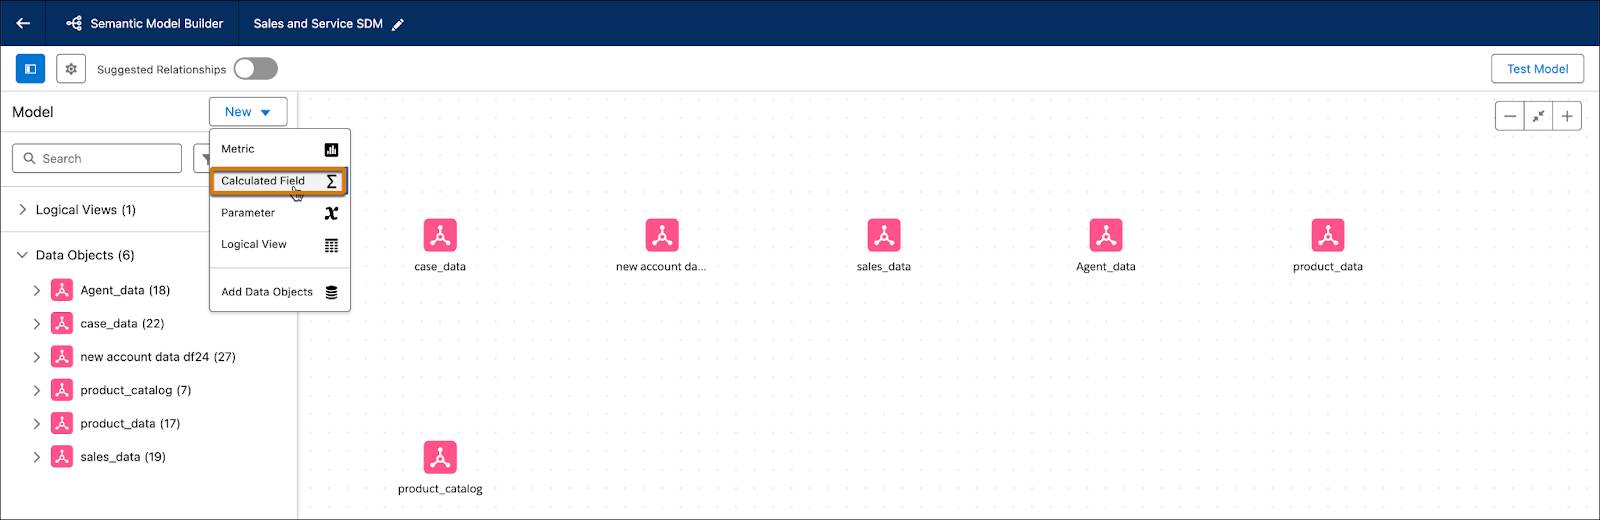Click sales_data pink icon in tree
This screenshot has width=1600, height=520.
tap(62, 456)
